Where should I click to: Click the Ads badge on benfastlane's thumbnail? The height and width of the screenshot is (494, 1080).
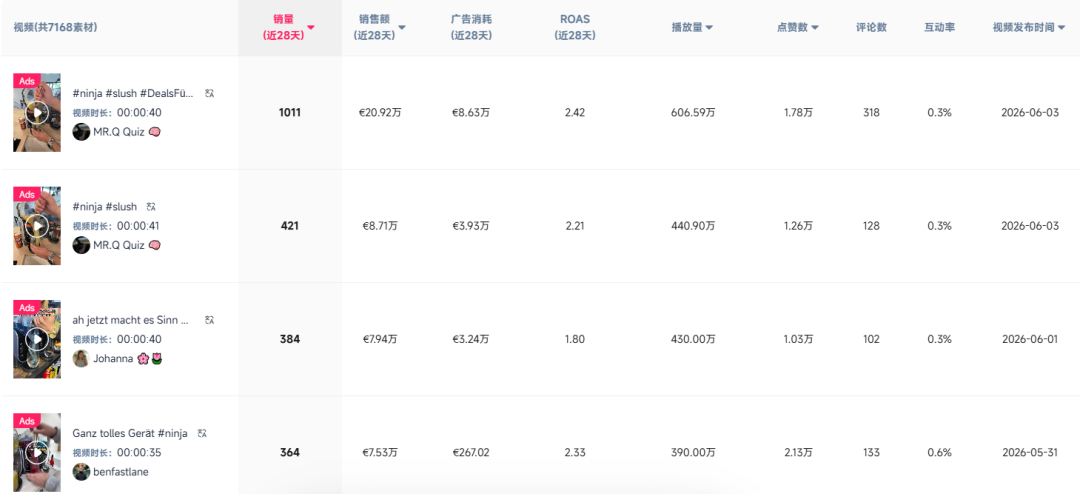[26, 420]
